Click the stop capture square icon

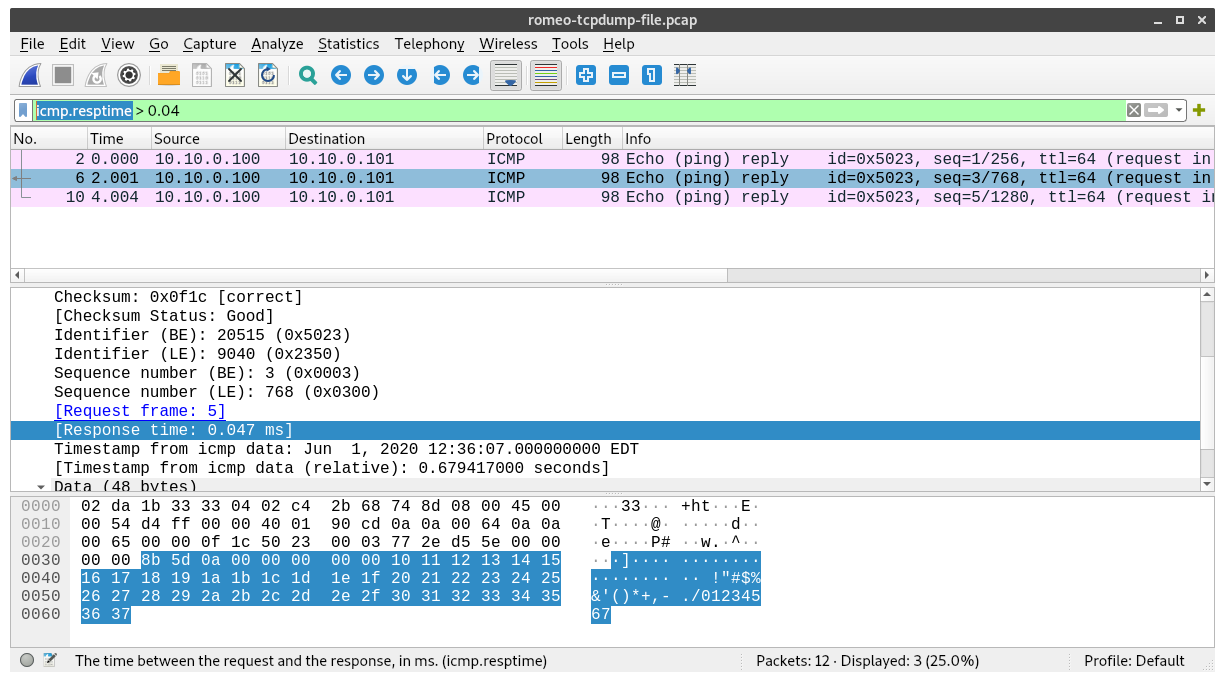[x=63, y=75]
